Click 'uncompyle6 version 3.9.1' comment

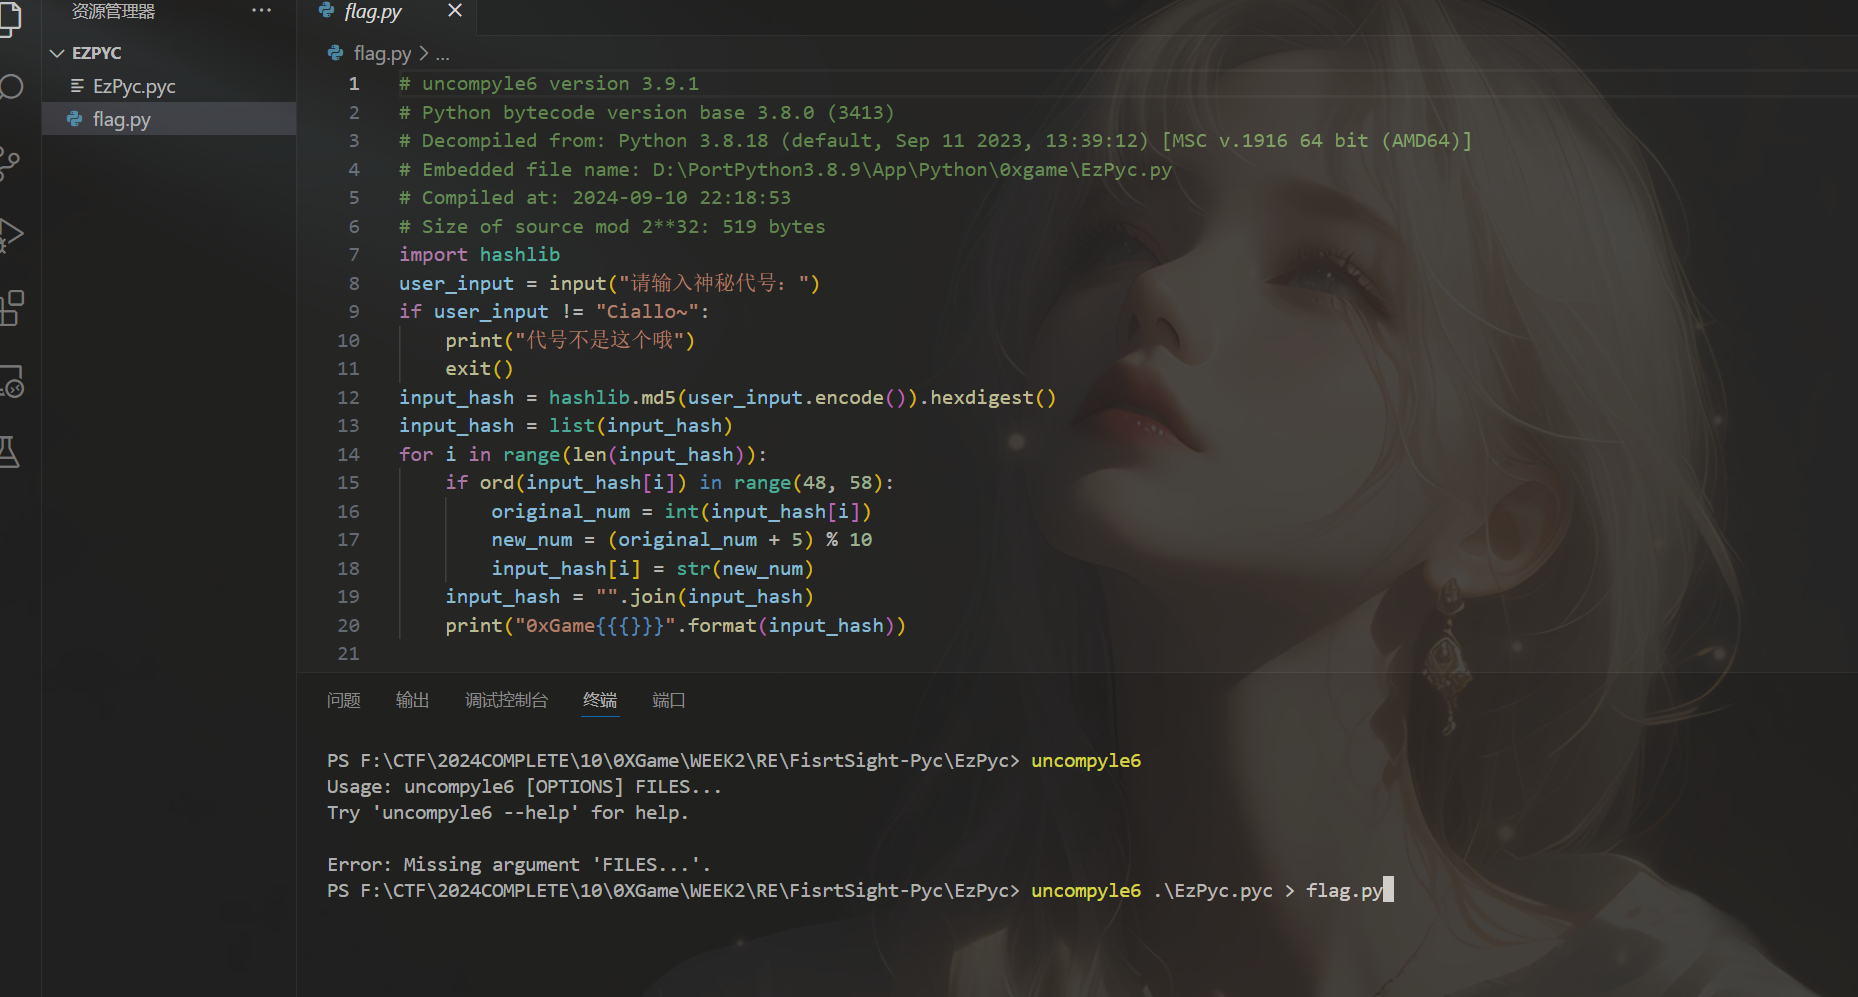click(549, 84)
